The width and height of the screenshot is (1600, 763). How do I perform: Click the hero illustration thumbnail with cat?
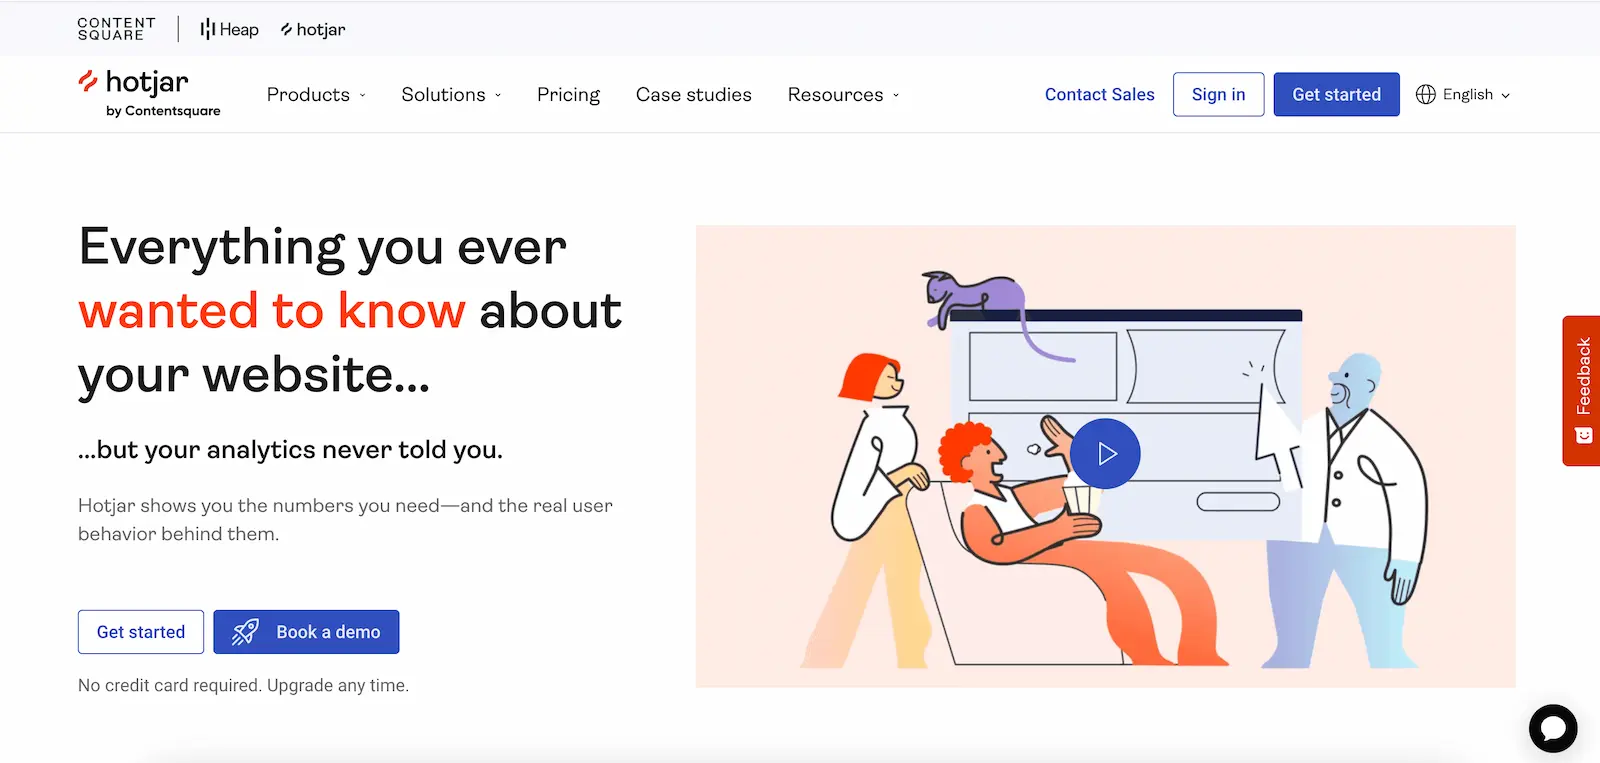(1105, 456)
